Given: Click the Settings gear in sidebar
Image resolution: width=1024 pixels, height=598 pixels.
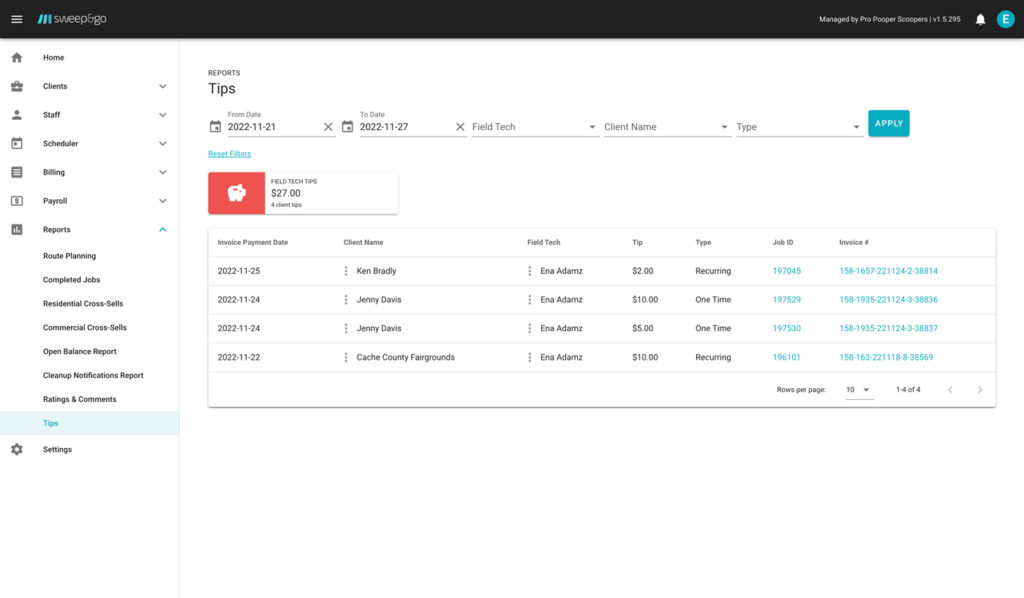Looking at the screenshot, I should tap(17, 450).
